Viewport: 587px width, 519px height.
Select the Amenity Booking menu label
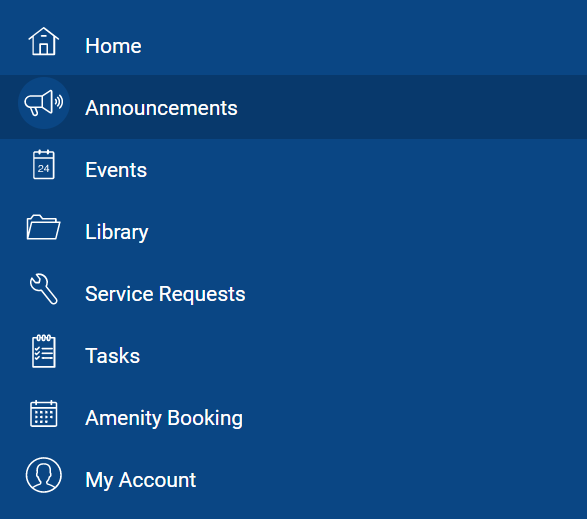click(164, 418)
